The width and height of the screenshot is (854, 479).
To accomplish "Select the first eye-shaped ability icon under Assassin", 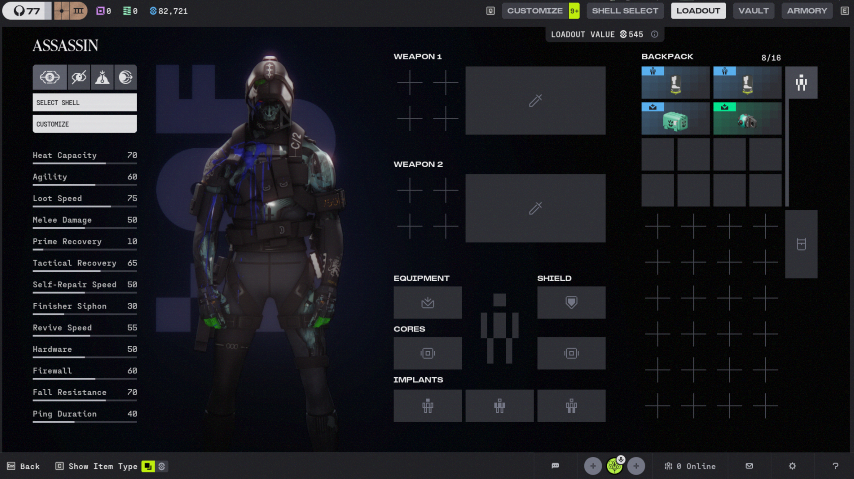I will coord(49,77).
